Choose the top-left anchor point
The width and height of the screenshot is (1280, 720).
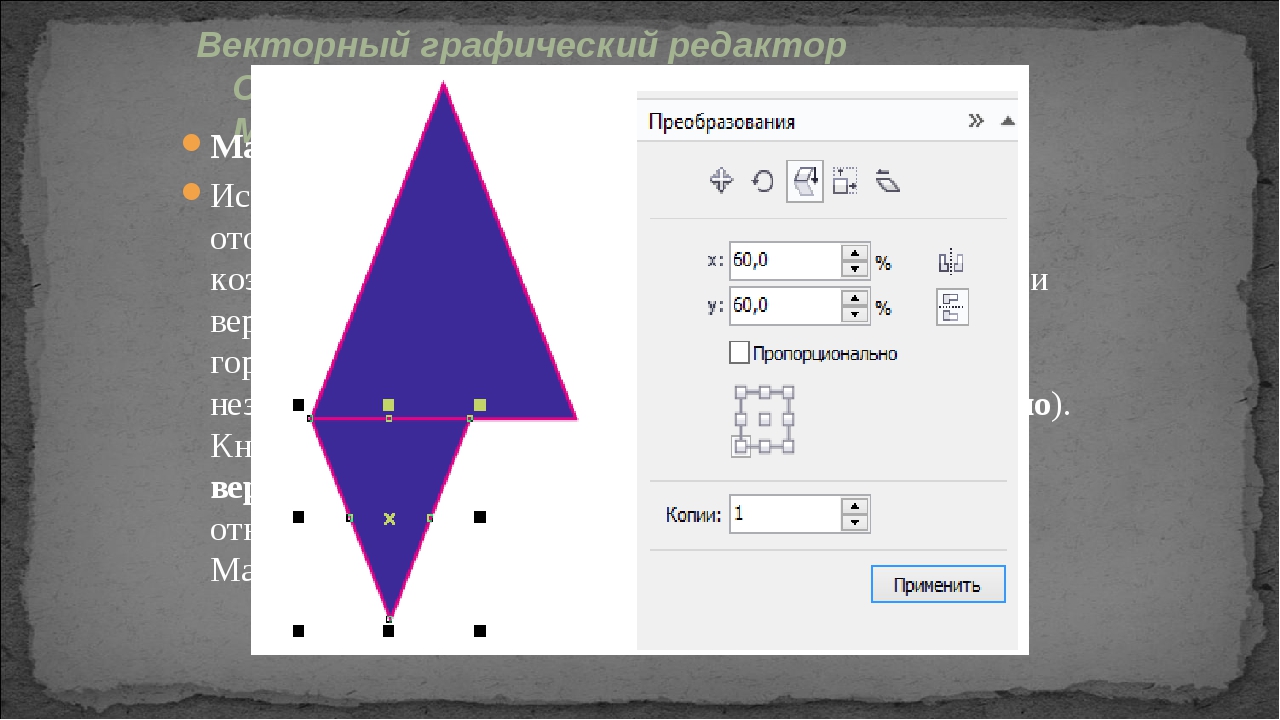tap(741, 392)
